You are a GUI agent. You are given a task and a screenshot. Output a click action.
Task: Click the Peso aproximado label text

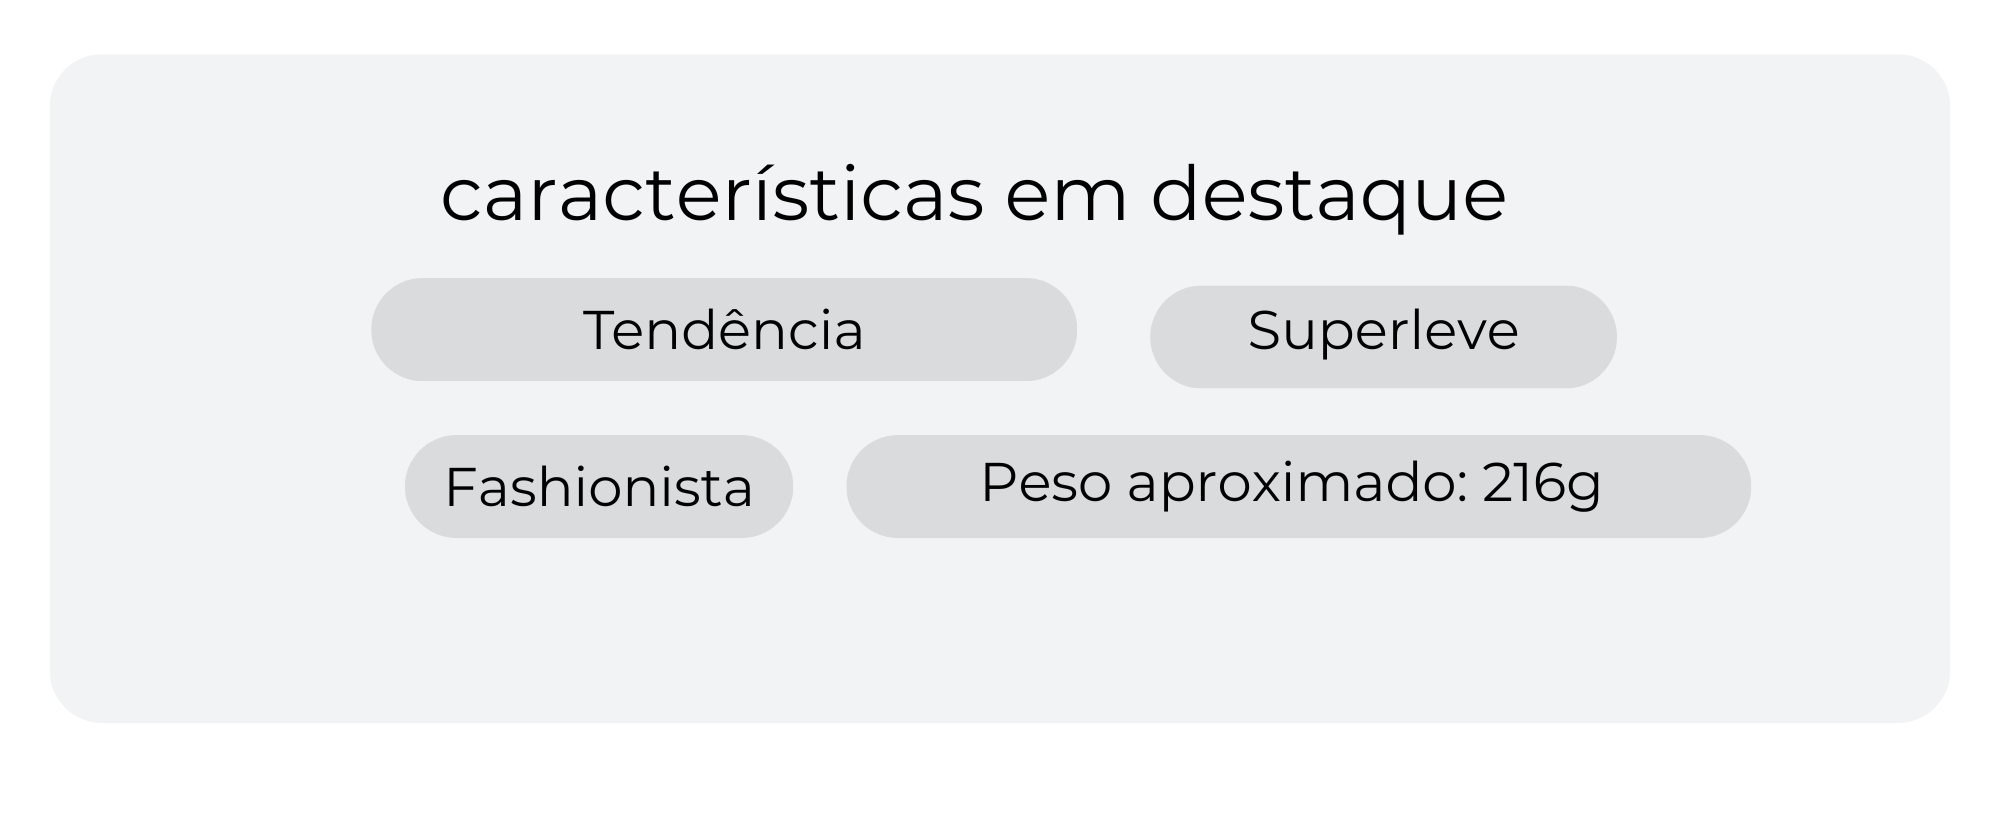pos(1224,484)
